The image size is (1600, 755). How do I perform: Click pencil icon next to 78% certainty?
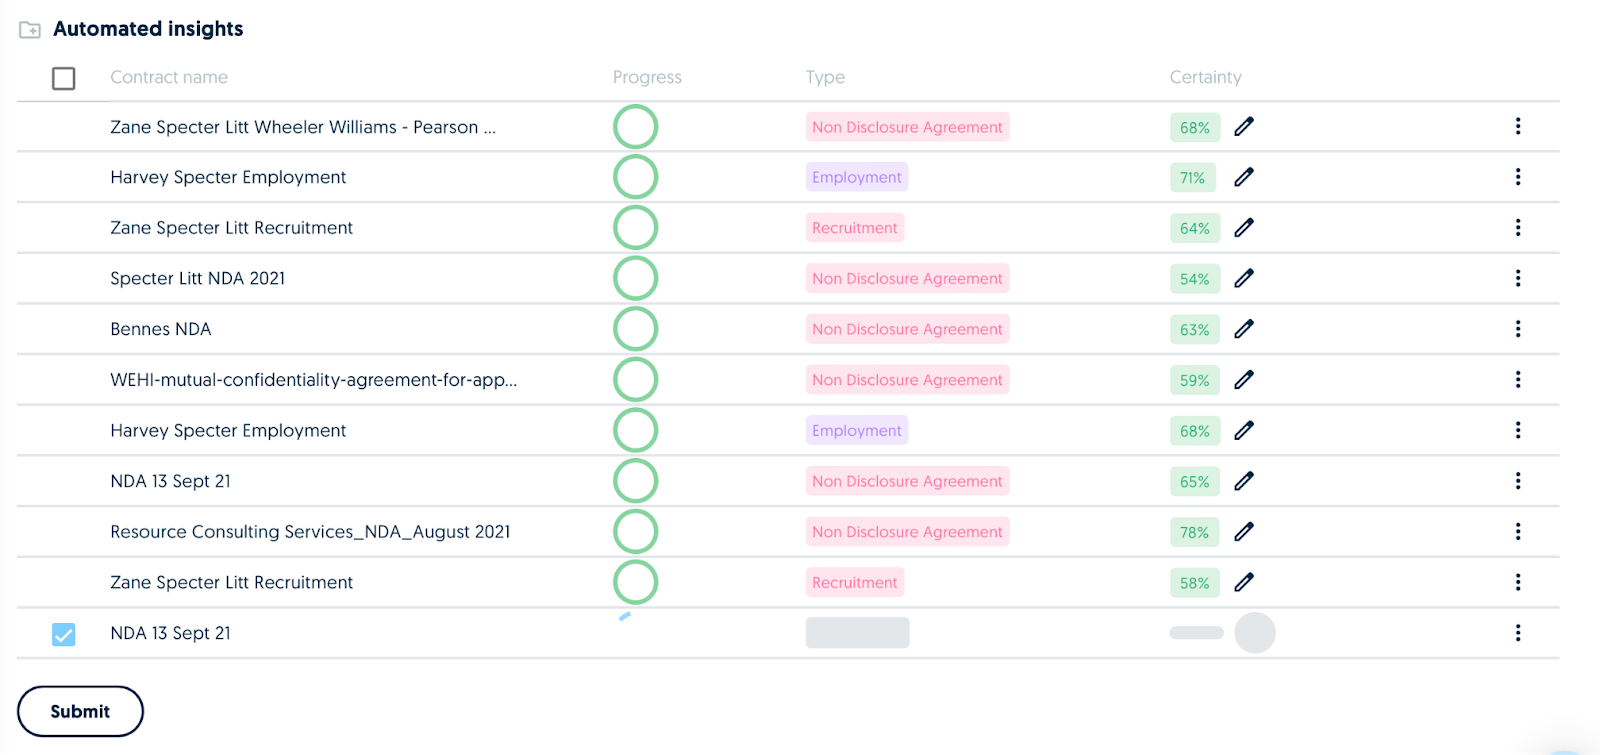(x=1243, y=532)
